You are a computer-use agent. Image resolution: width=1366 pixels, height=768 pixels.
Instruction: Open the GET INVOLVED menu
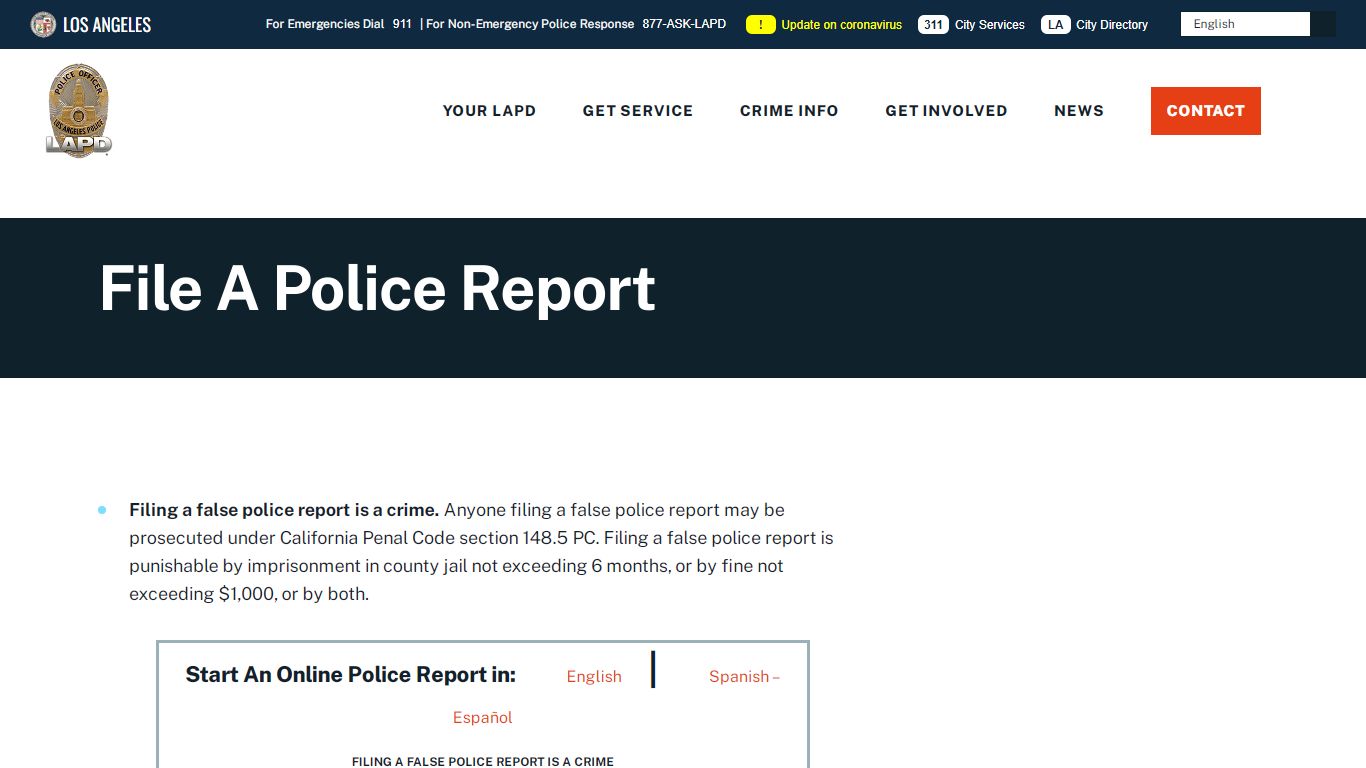pos(946,111)
